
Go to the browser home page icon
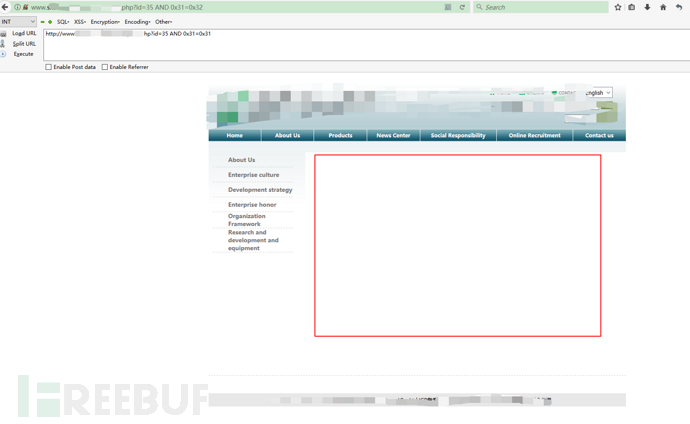[x=663, y=7]
